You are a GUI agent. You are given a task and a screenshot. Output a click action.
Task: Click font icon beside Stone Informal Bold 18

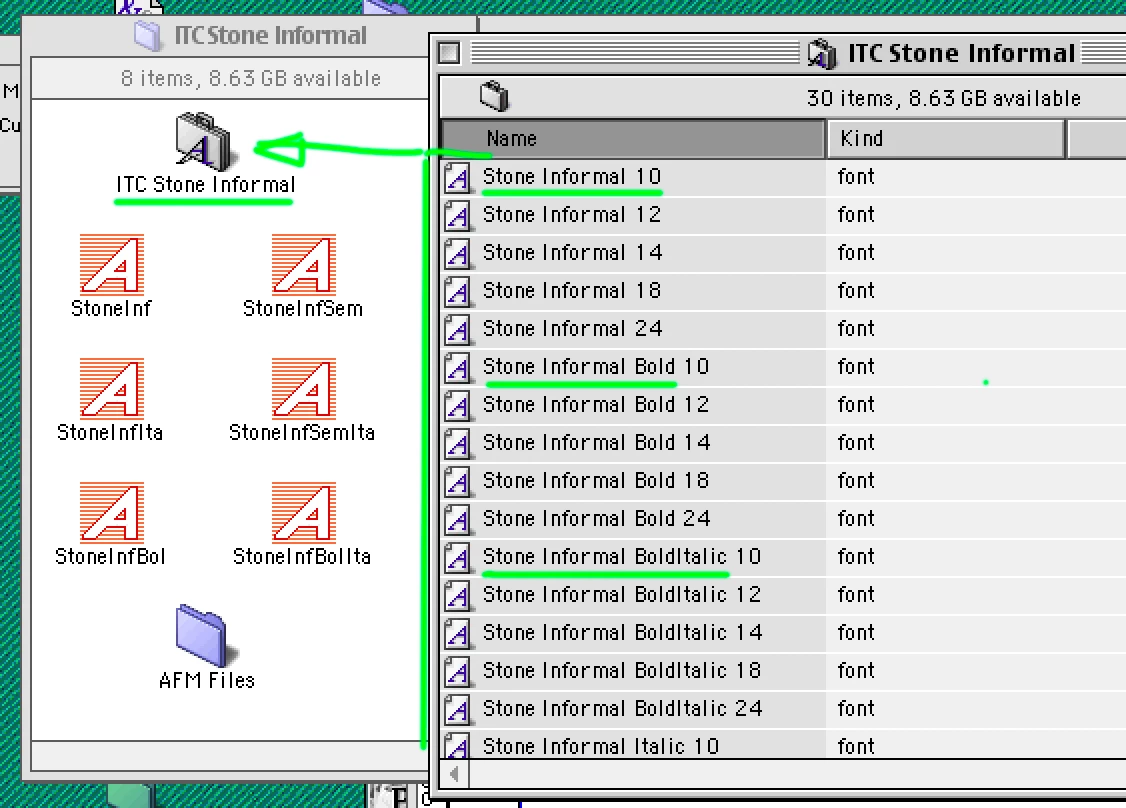point(457,483)
